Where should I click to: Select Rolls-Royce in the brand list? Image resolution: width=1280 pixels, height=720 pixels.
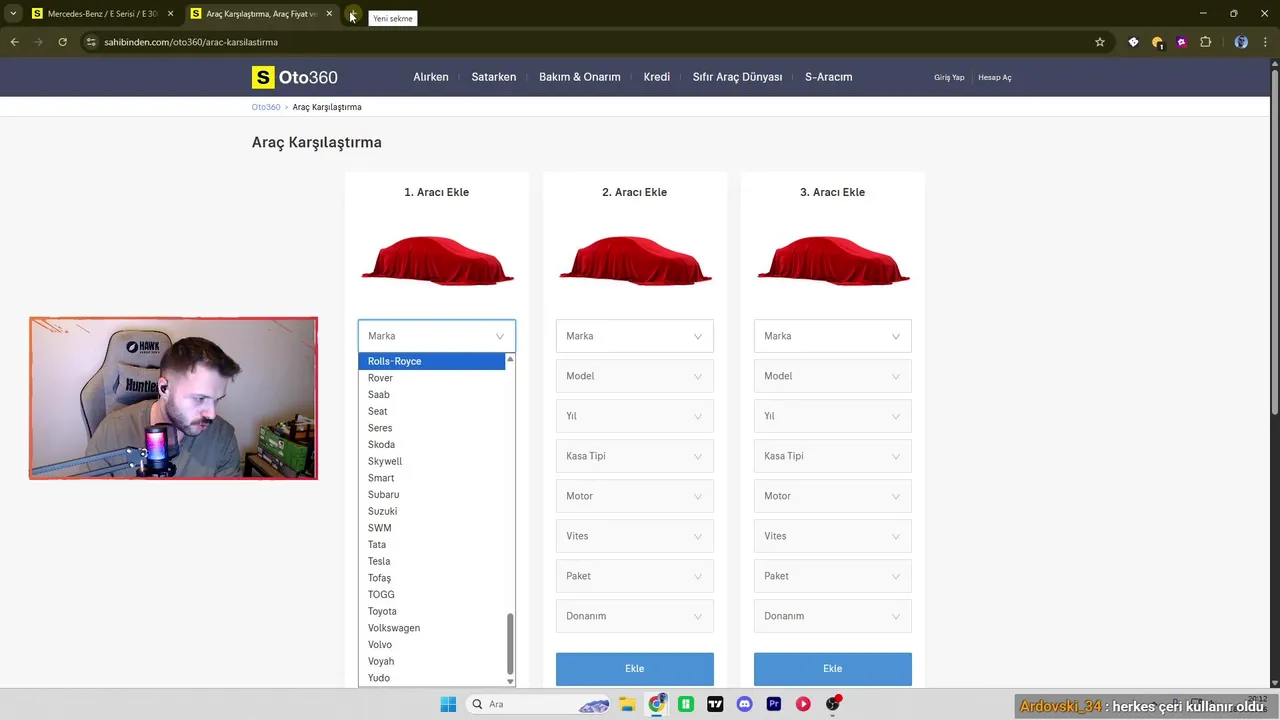[x=432, y=361]
